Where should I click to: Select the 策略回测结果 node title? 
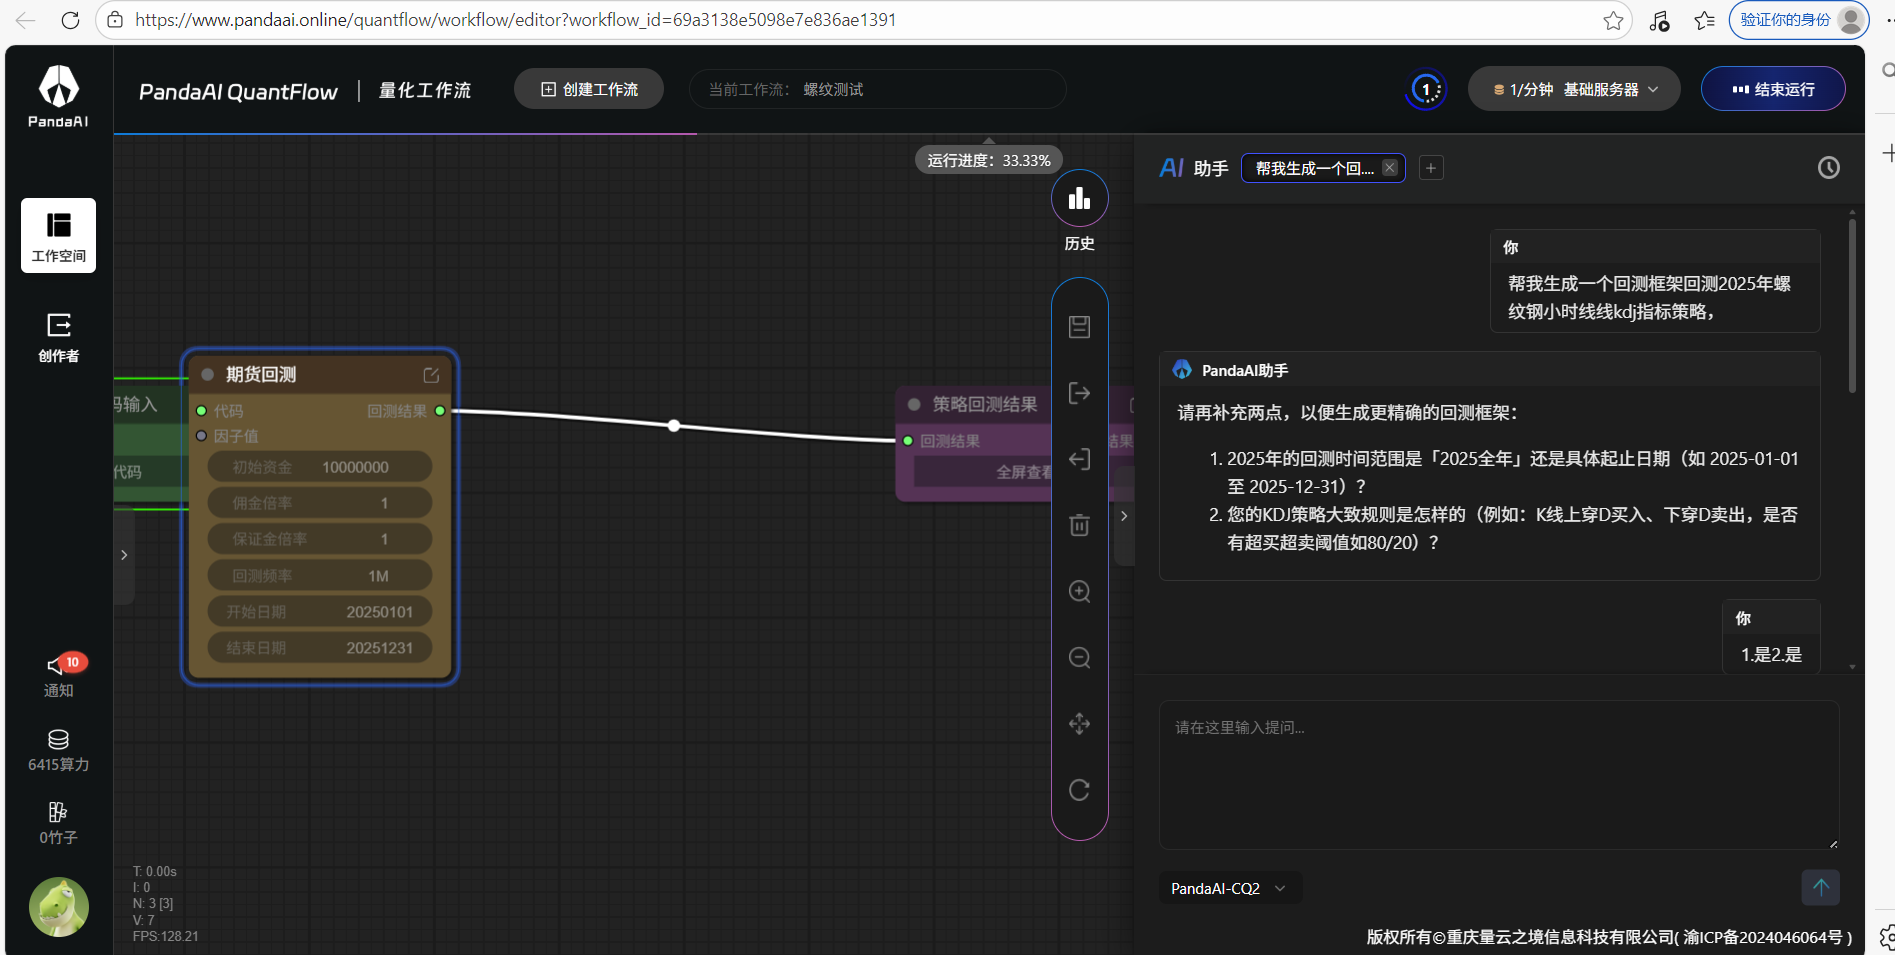point(984,405)
